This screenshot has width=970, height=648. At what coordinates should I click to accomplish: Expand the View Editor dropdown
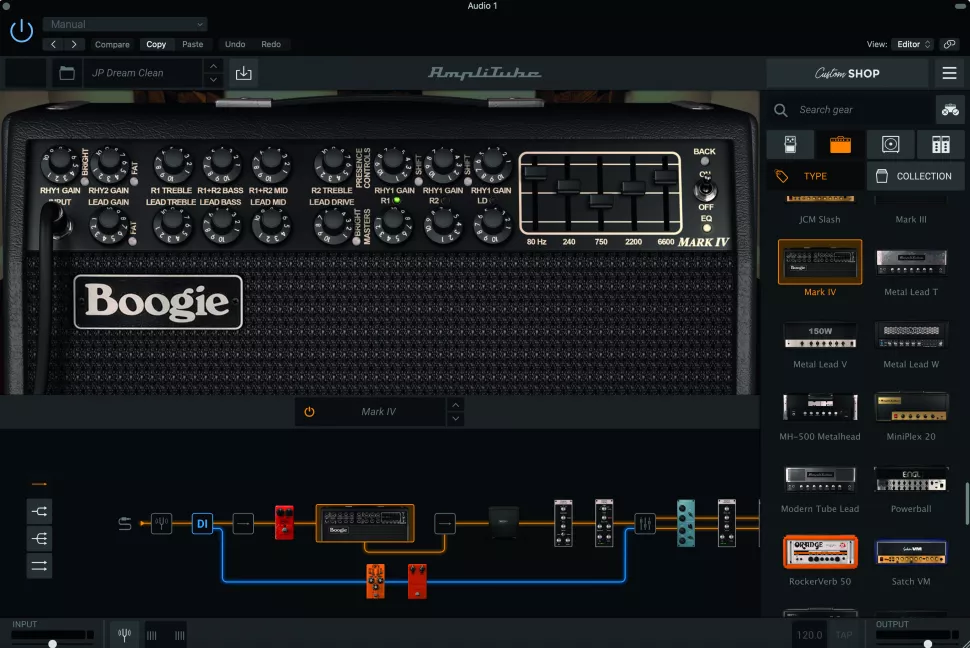(913, 44)
